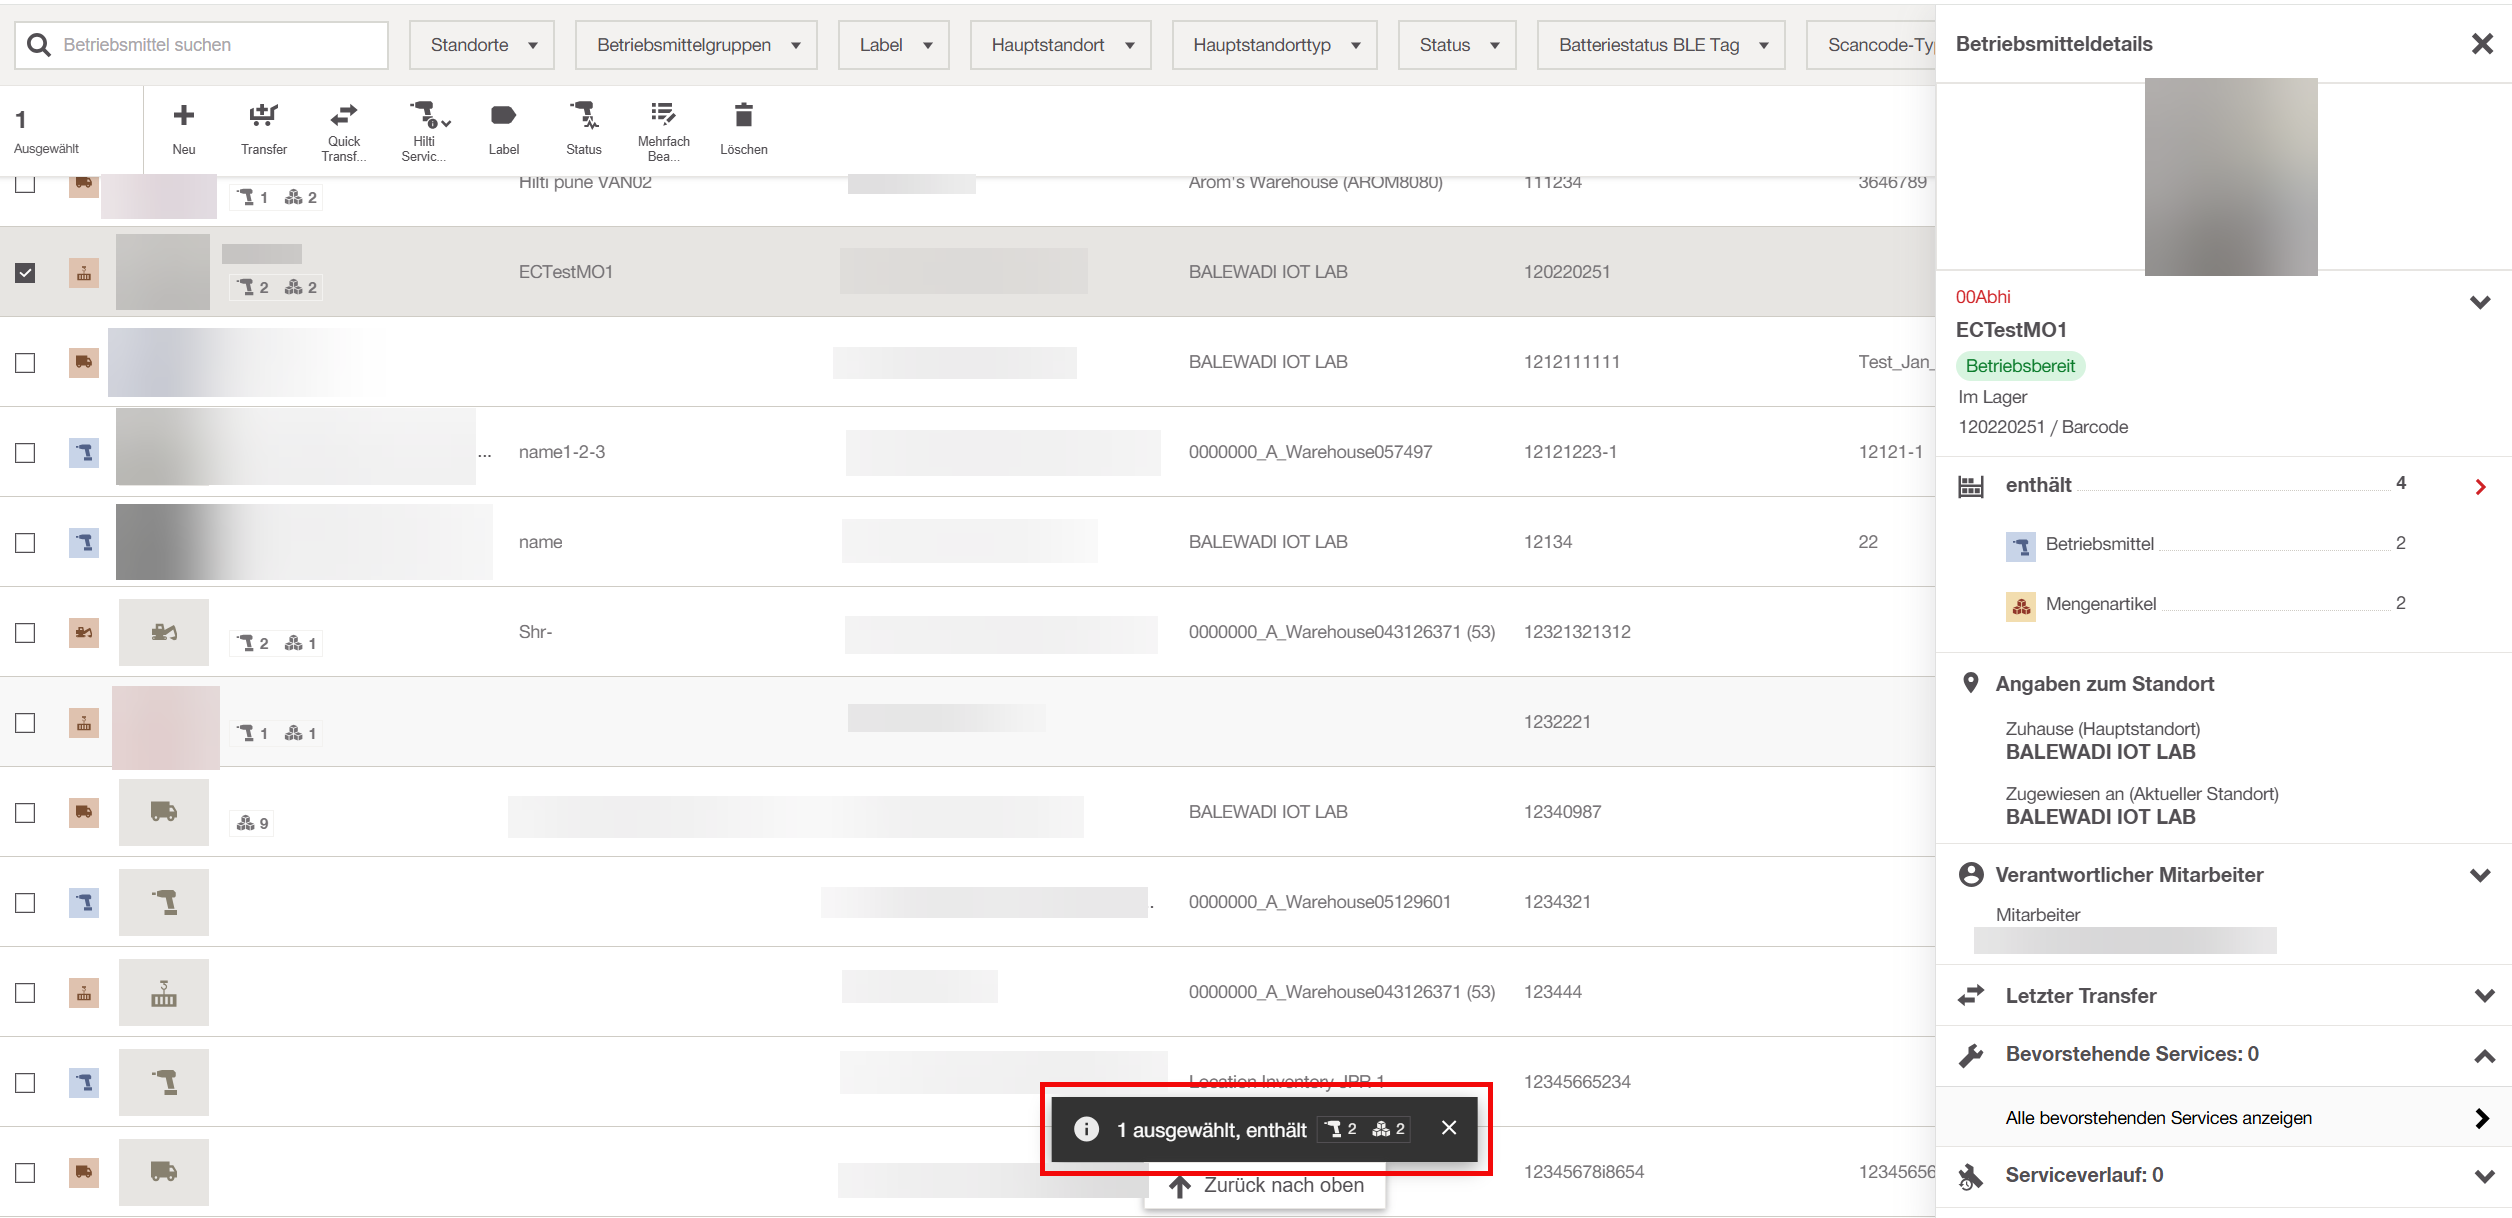Click the Status toolbar icon
Screen dimensions: 2512x1218
click(x=583, y=116)
